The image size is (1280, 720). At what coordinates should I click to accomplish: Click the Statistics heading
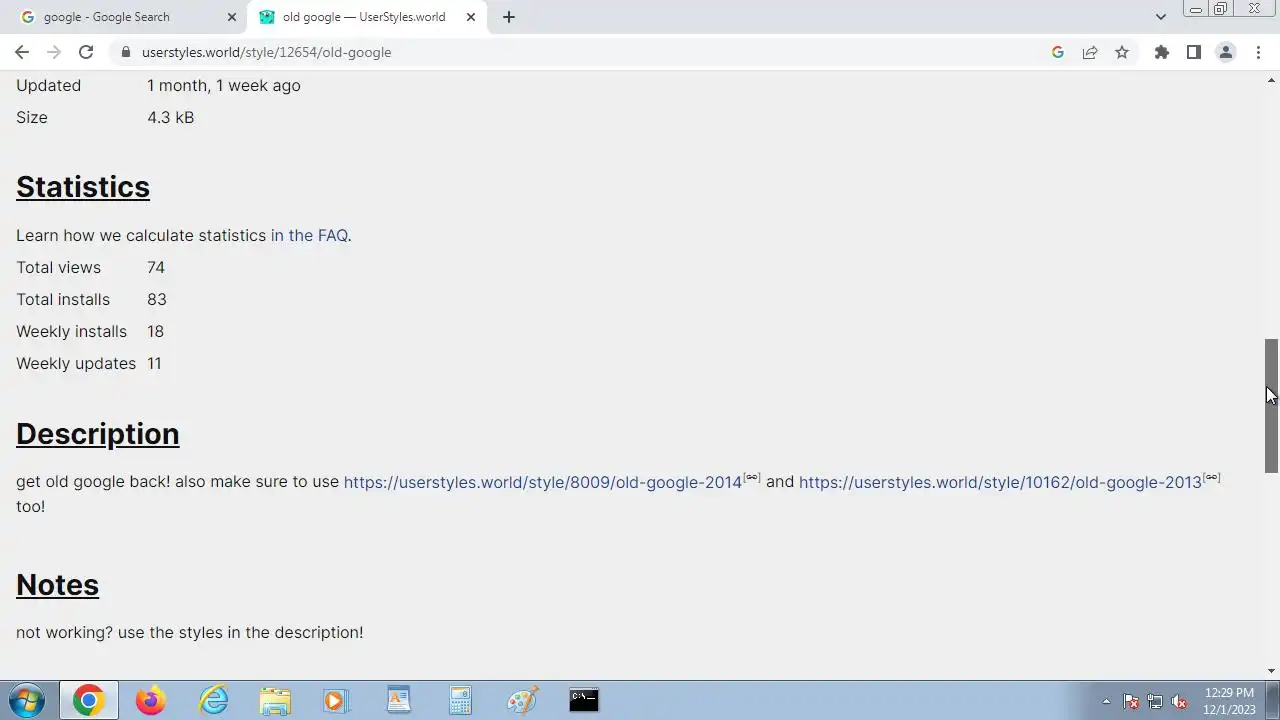pyautogui.click(x=83, y=187)
